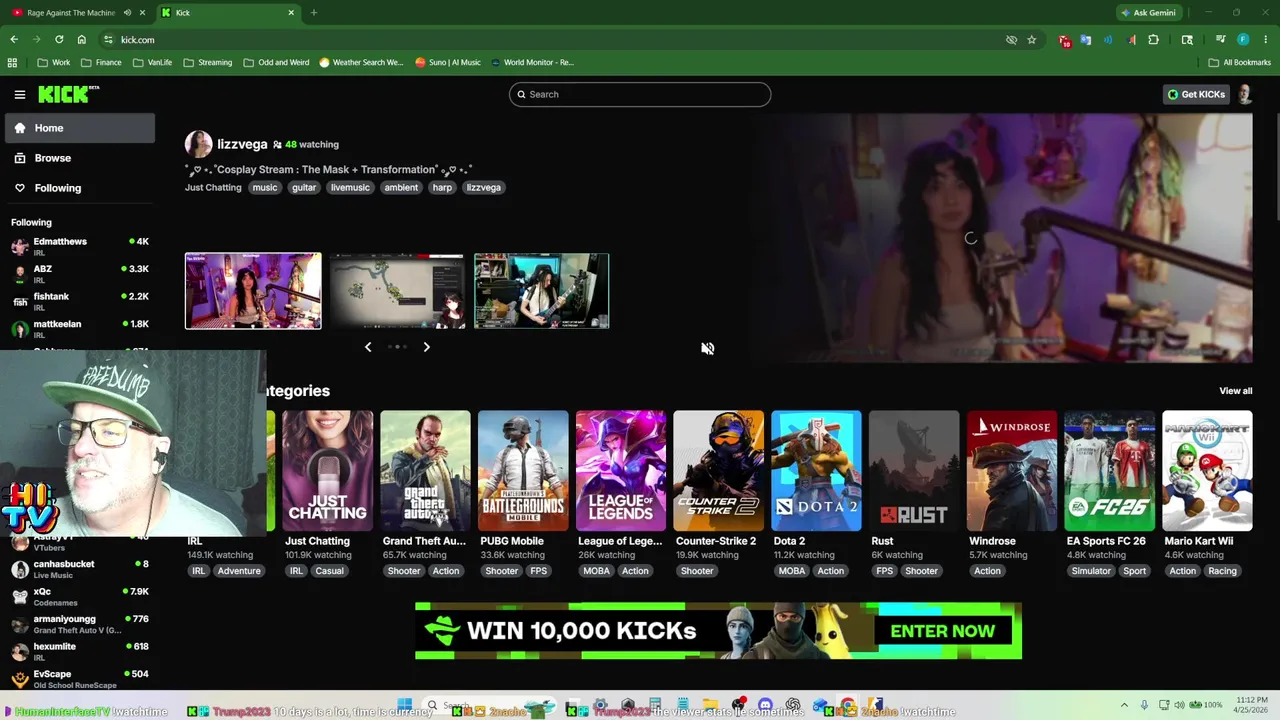Focus the Kick Search field
The width and height of the screenshot is (1280, 720).
(x=640, y=94)
